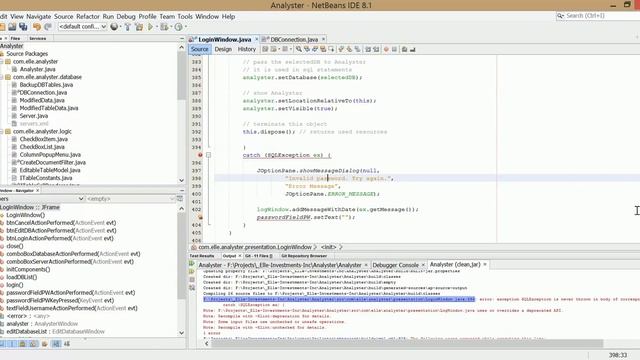Viewport: 640px width, 360px height.
Task: Click the Debug Project toolbar icon
Action: point(164,27)
